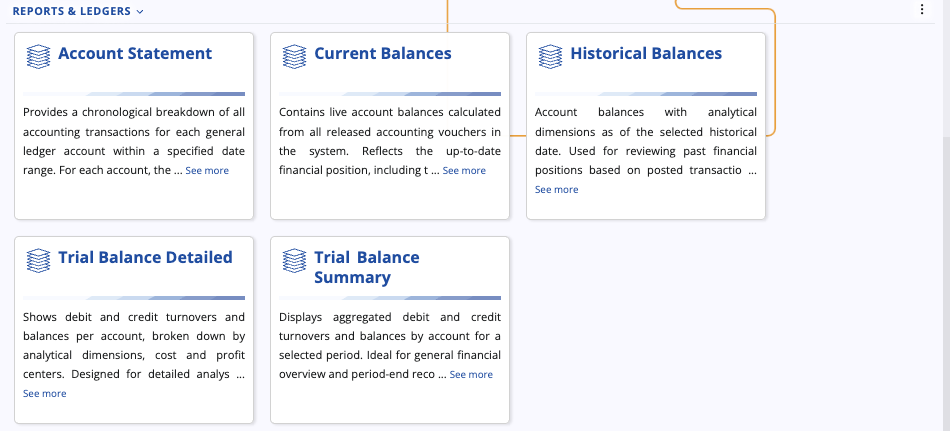This screenshot has width=950, height=431.
Task: Click the Trial Balance Detailed ledger icon
Action: pyautogui.click(x=38, y=260)
